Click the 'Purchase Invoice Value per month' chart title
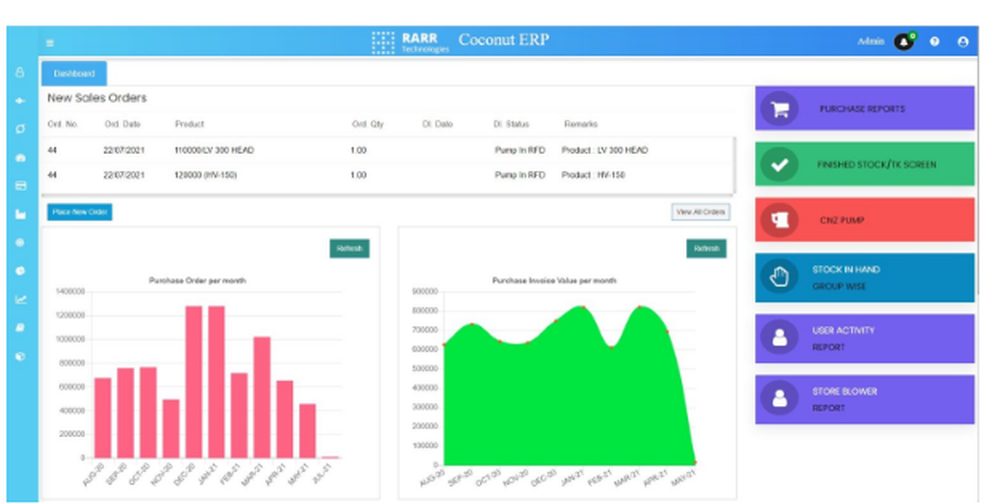The height and width of the screenshot is (504, 1000). point(554,280)
